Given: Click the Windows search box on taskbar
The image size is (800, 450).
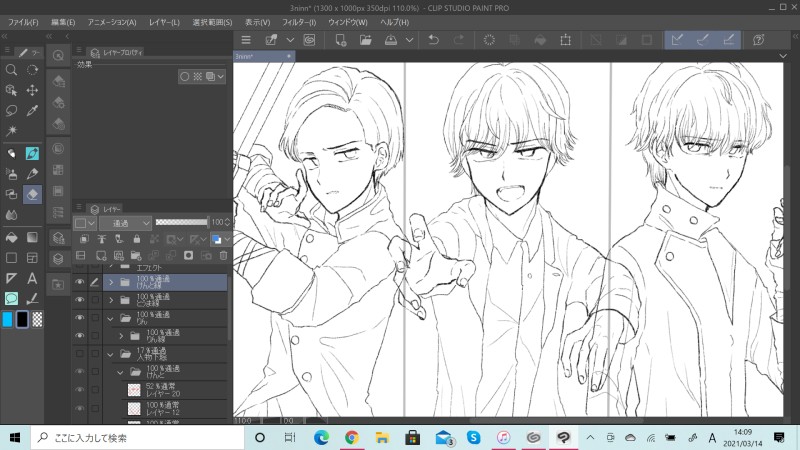Looking at the screenshot, I should point(138,437).
